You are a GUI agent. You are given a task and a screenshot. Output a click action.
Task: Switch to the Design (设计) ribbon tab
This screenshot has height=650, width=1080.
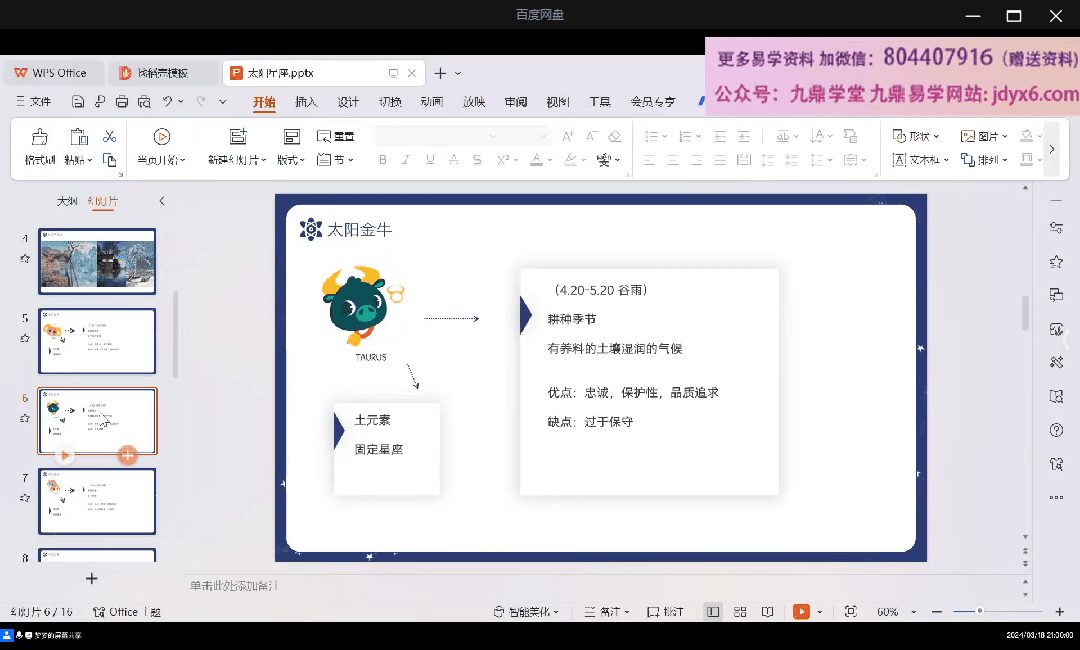coord(348,102)
